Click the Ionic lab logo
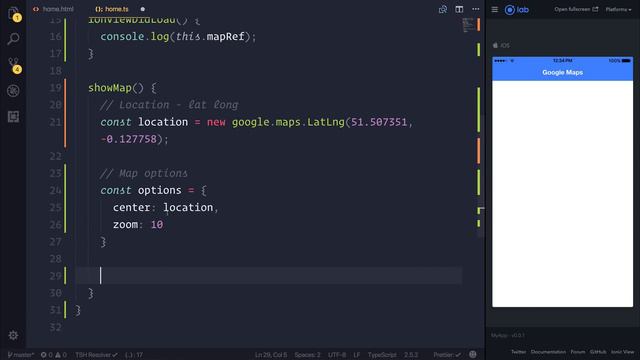Image resolution: width=640 pixels, height=360 pixels. [x=517, y=9]
